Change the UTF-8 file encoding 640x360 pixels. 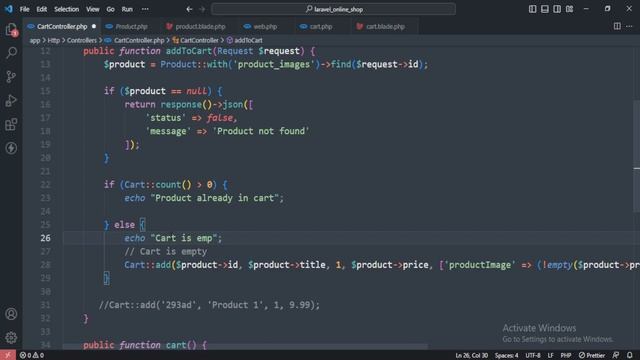click(533, 355)
